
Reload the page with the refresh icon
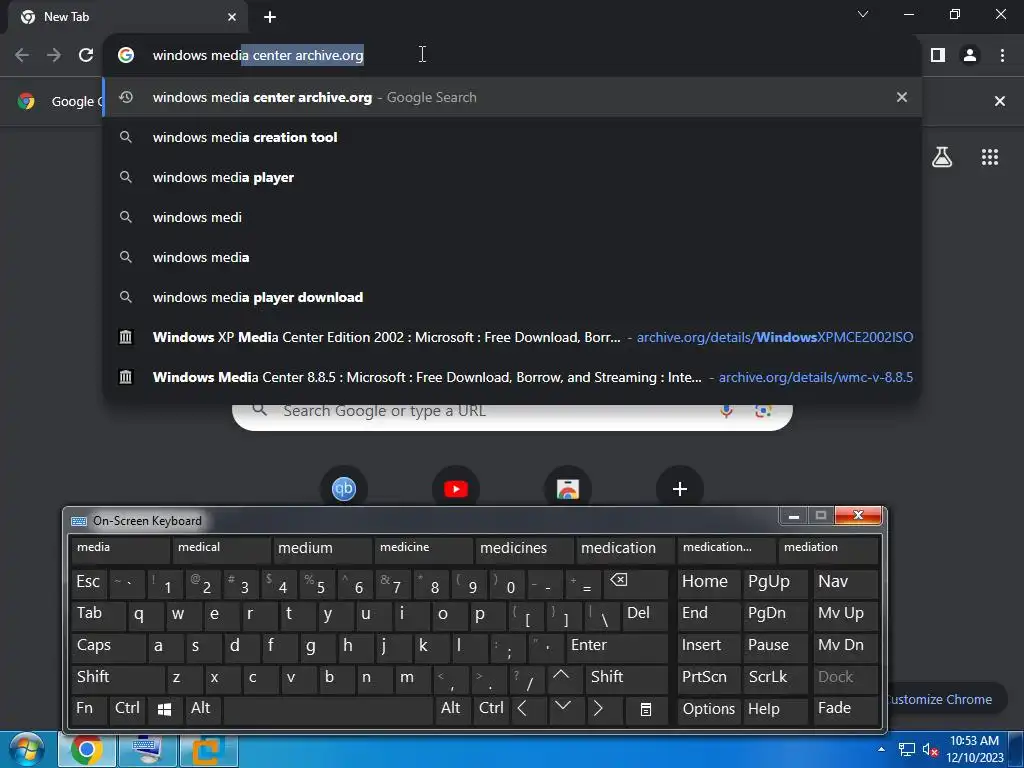[x=86, y=55]
